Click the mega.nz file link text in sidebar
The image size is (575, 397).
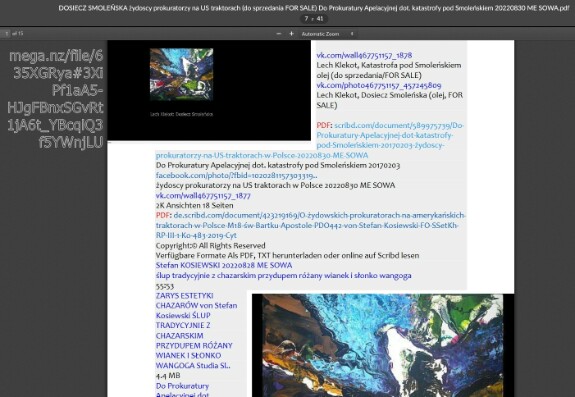55,99
